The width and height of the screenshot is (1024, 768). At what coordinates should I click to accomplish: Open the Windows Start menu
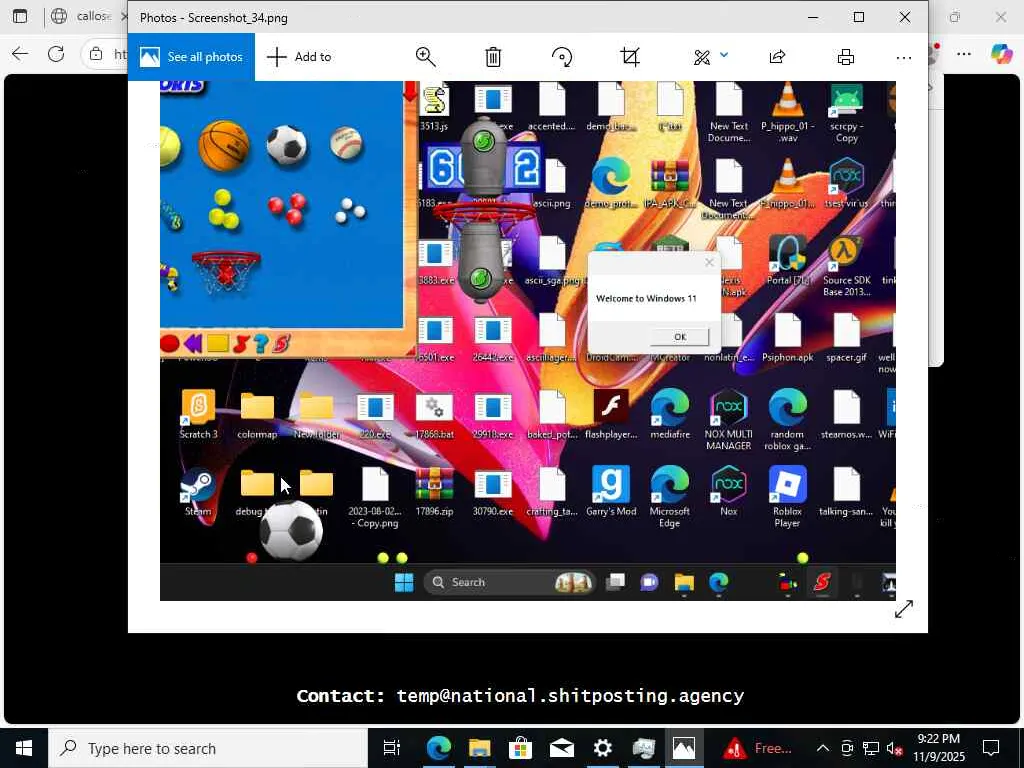tap(24, 748)
